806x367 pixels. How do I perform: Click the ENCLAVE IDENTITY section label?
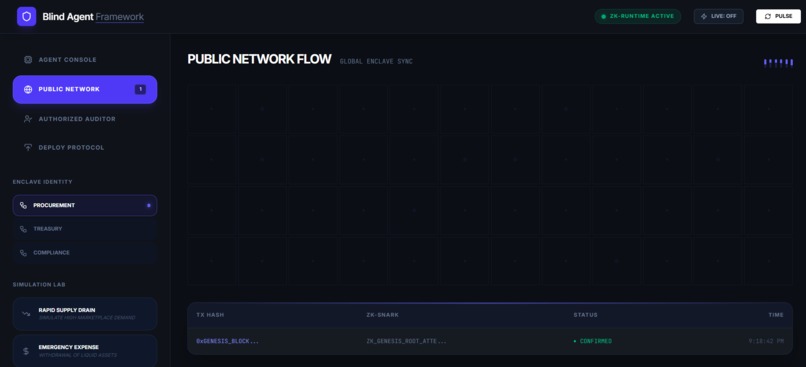click(x=43, y=182)
